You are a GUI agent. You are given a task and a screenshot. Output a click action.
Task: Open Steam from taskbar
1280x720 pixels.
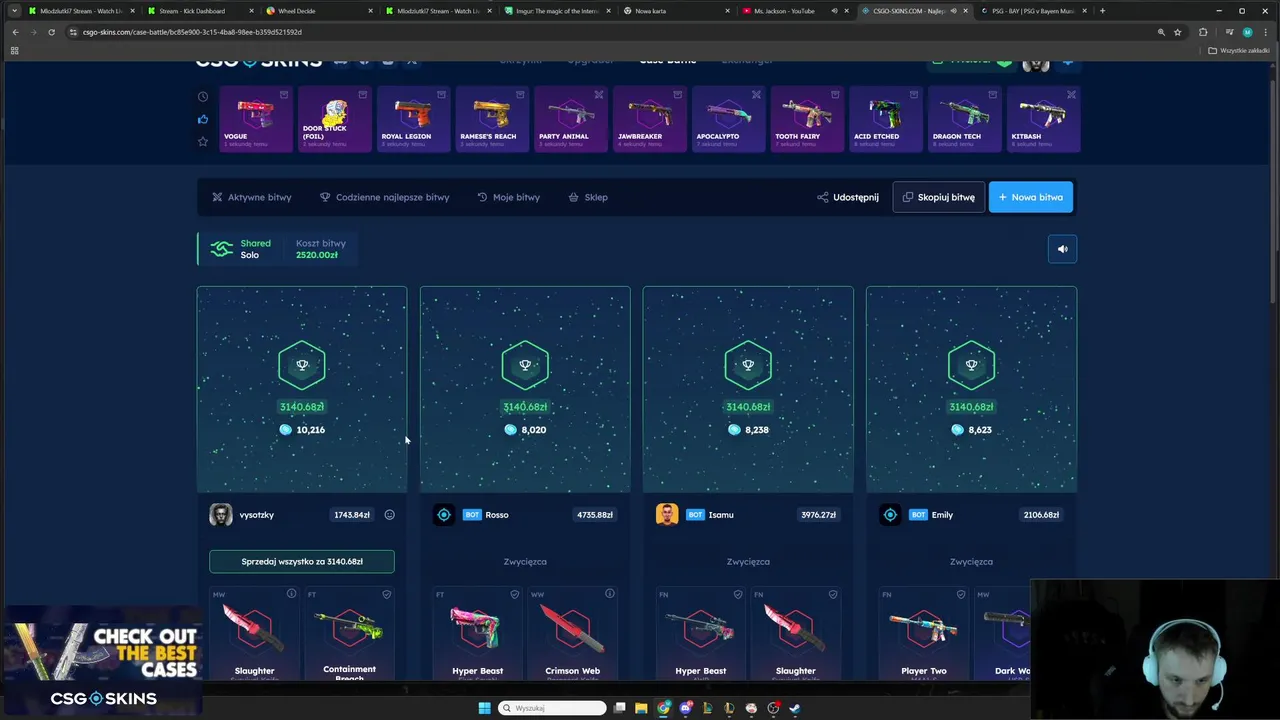click(x=795, y=708)
